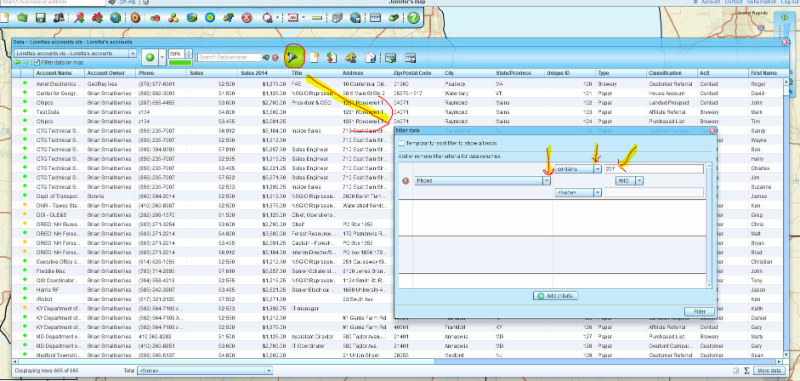Click the red clear-search icon beside binoculars
Screen dimensions: 800x381
click(275, 58)
